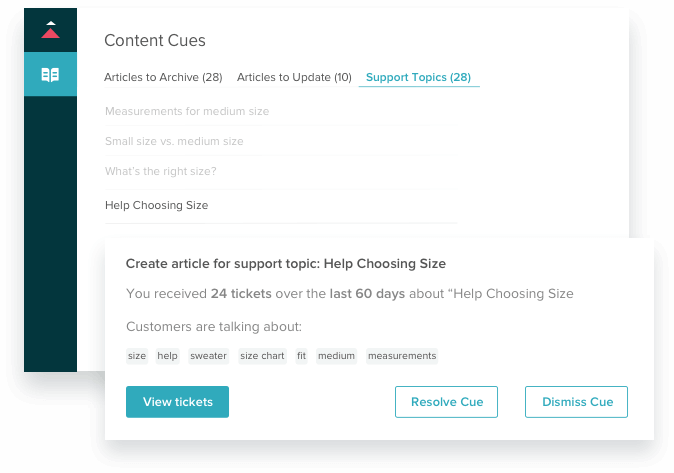Viewport: 674px width, 473px height.
Task: Click the Dismiss Cue button
Action: [x=576, y=402]
